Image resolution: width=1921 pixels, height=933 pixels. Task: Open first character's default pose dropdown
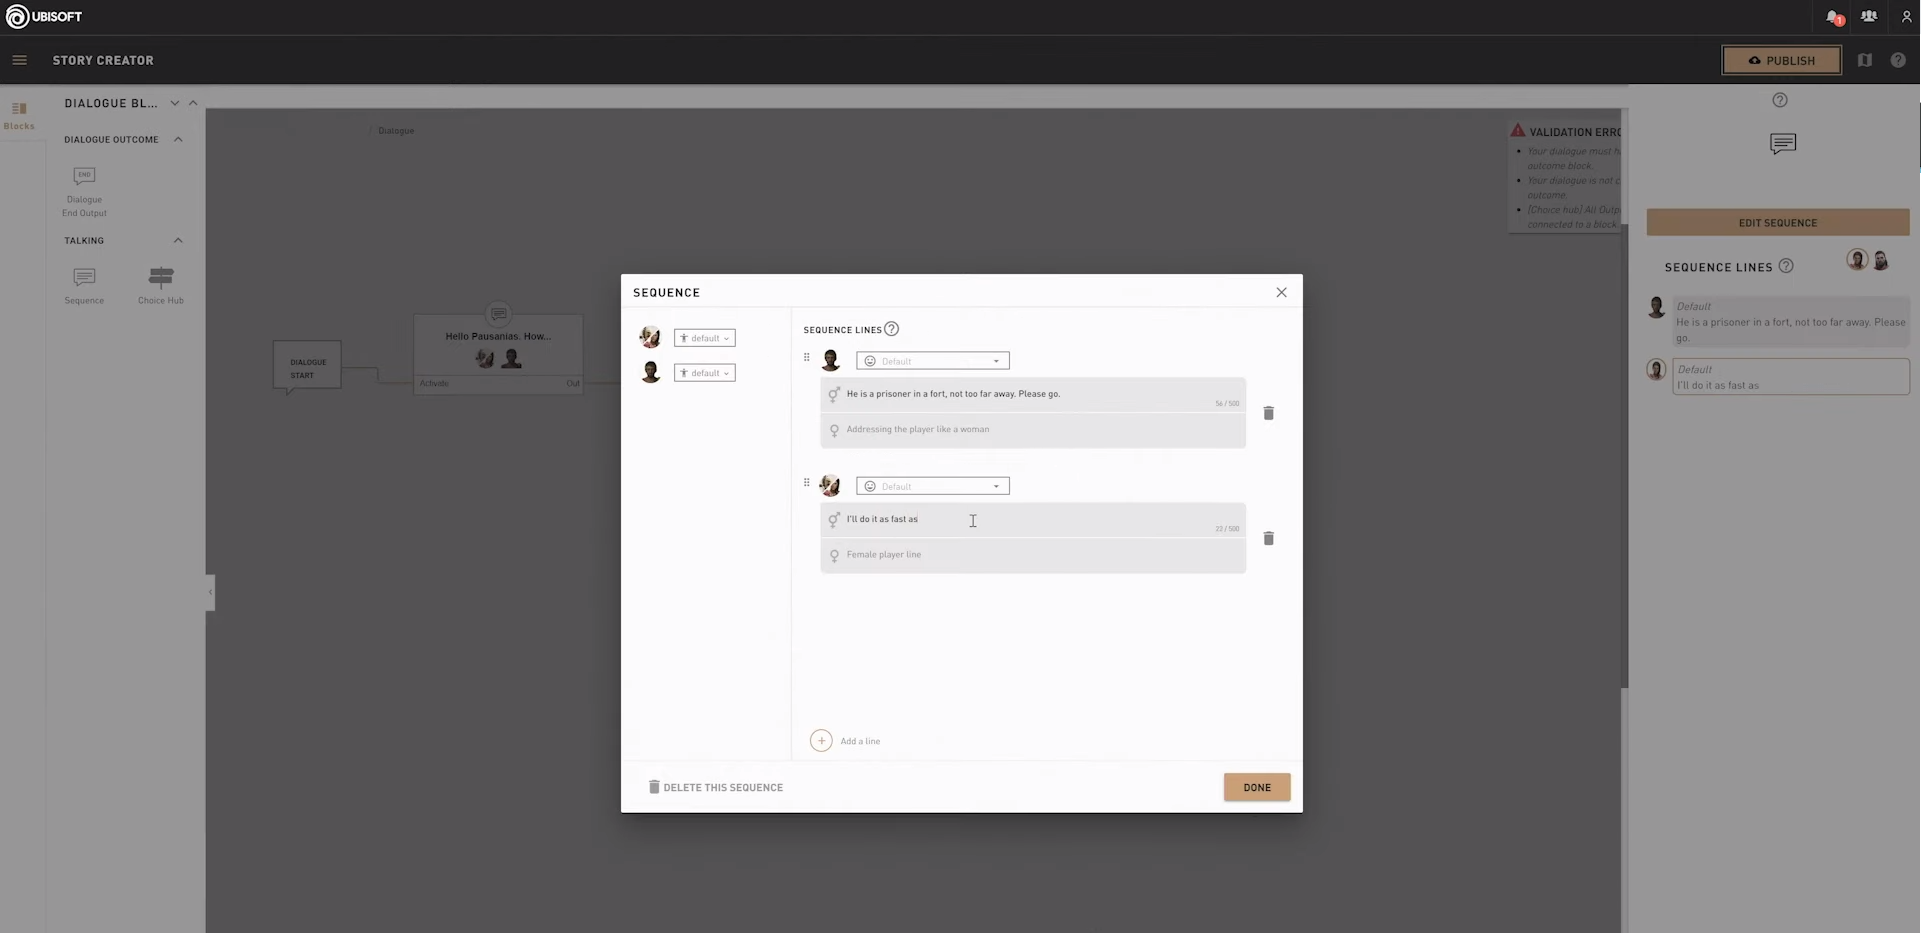click(x=704, y=338)
